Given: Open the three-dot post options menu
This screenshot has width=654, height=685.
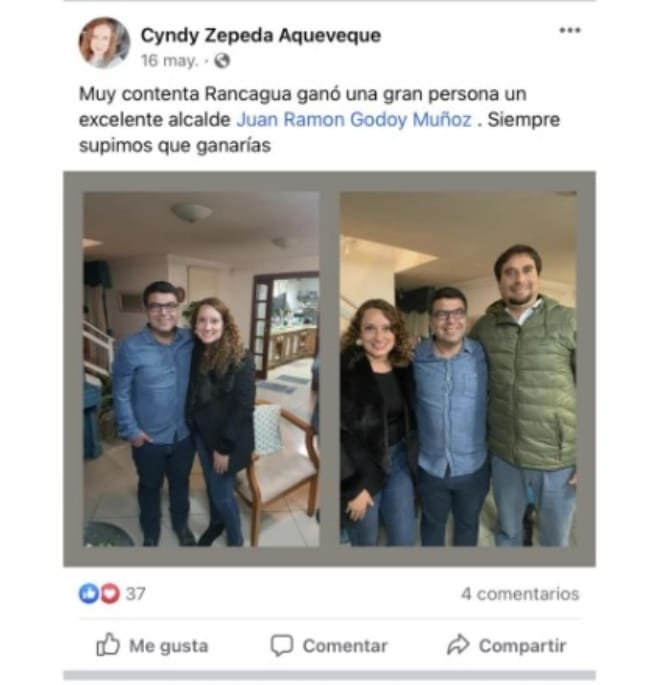Looking at the screenshot, I should 570,30.
